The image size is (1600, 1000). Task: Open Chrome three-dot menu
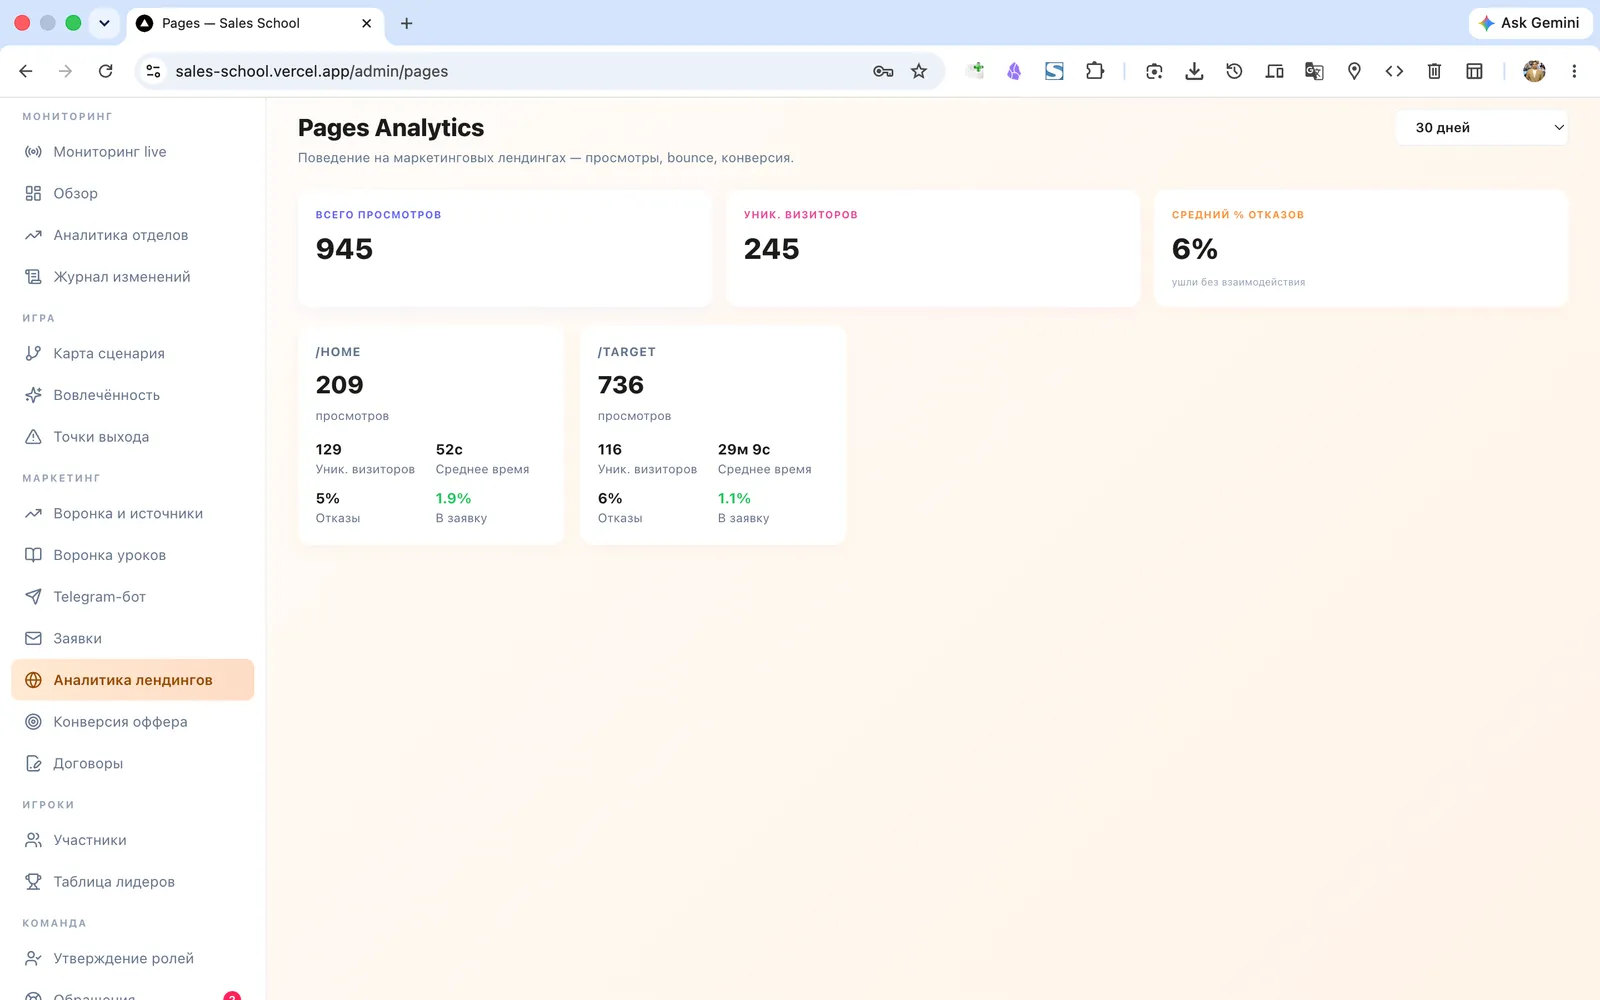pyautogui.click(x=1574, y=71)
